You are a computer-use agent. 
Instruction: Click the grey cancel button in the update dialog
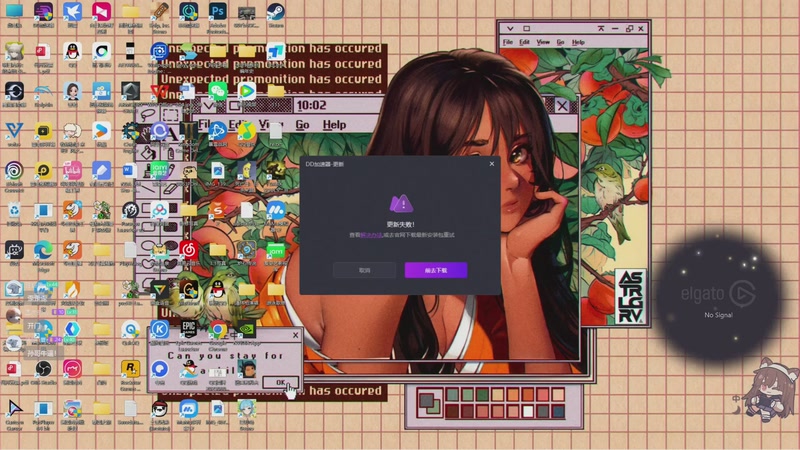[x=364, y=270]
